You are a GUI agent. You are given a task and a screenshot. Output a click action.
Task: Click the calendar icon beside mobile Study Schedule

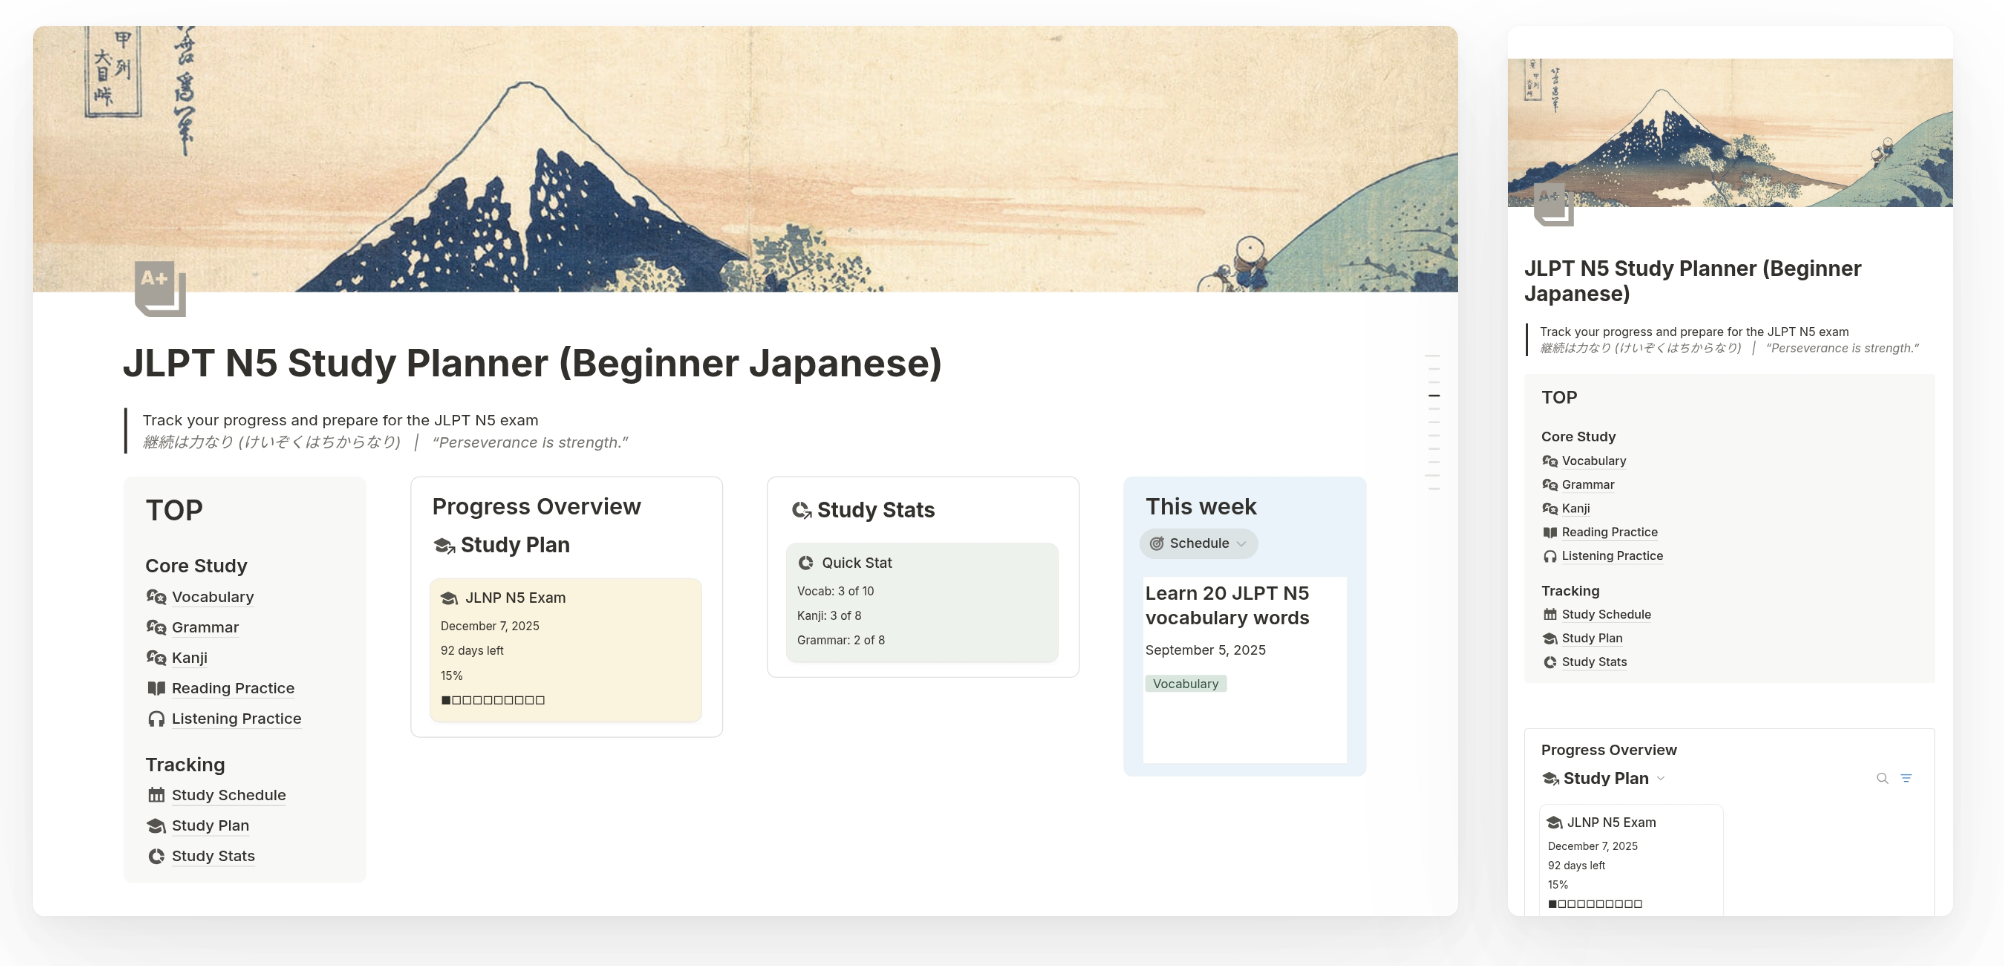click(x=1550, y=615)
